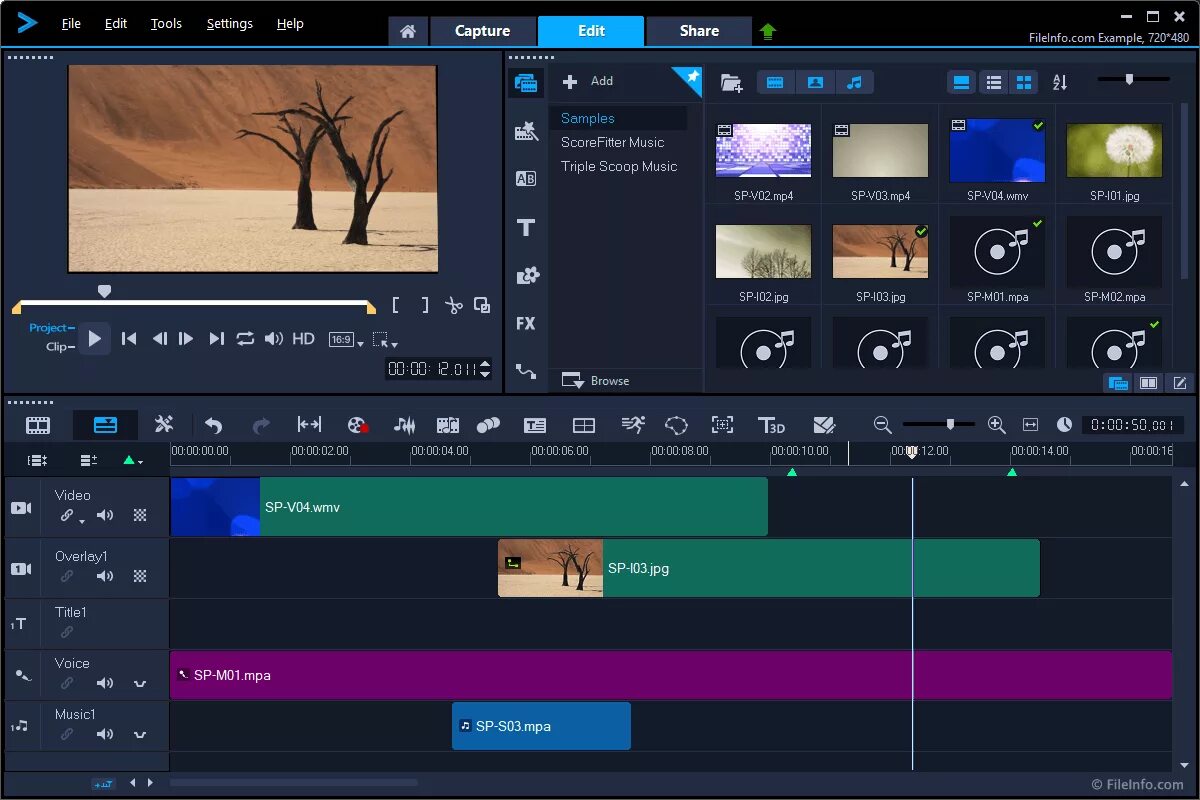Select the ScoreFitter Music folder
This screenshot has height=800, width=1200.
pos(612,142)
